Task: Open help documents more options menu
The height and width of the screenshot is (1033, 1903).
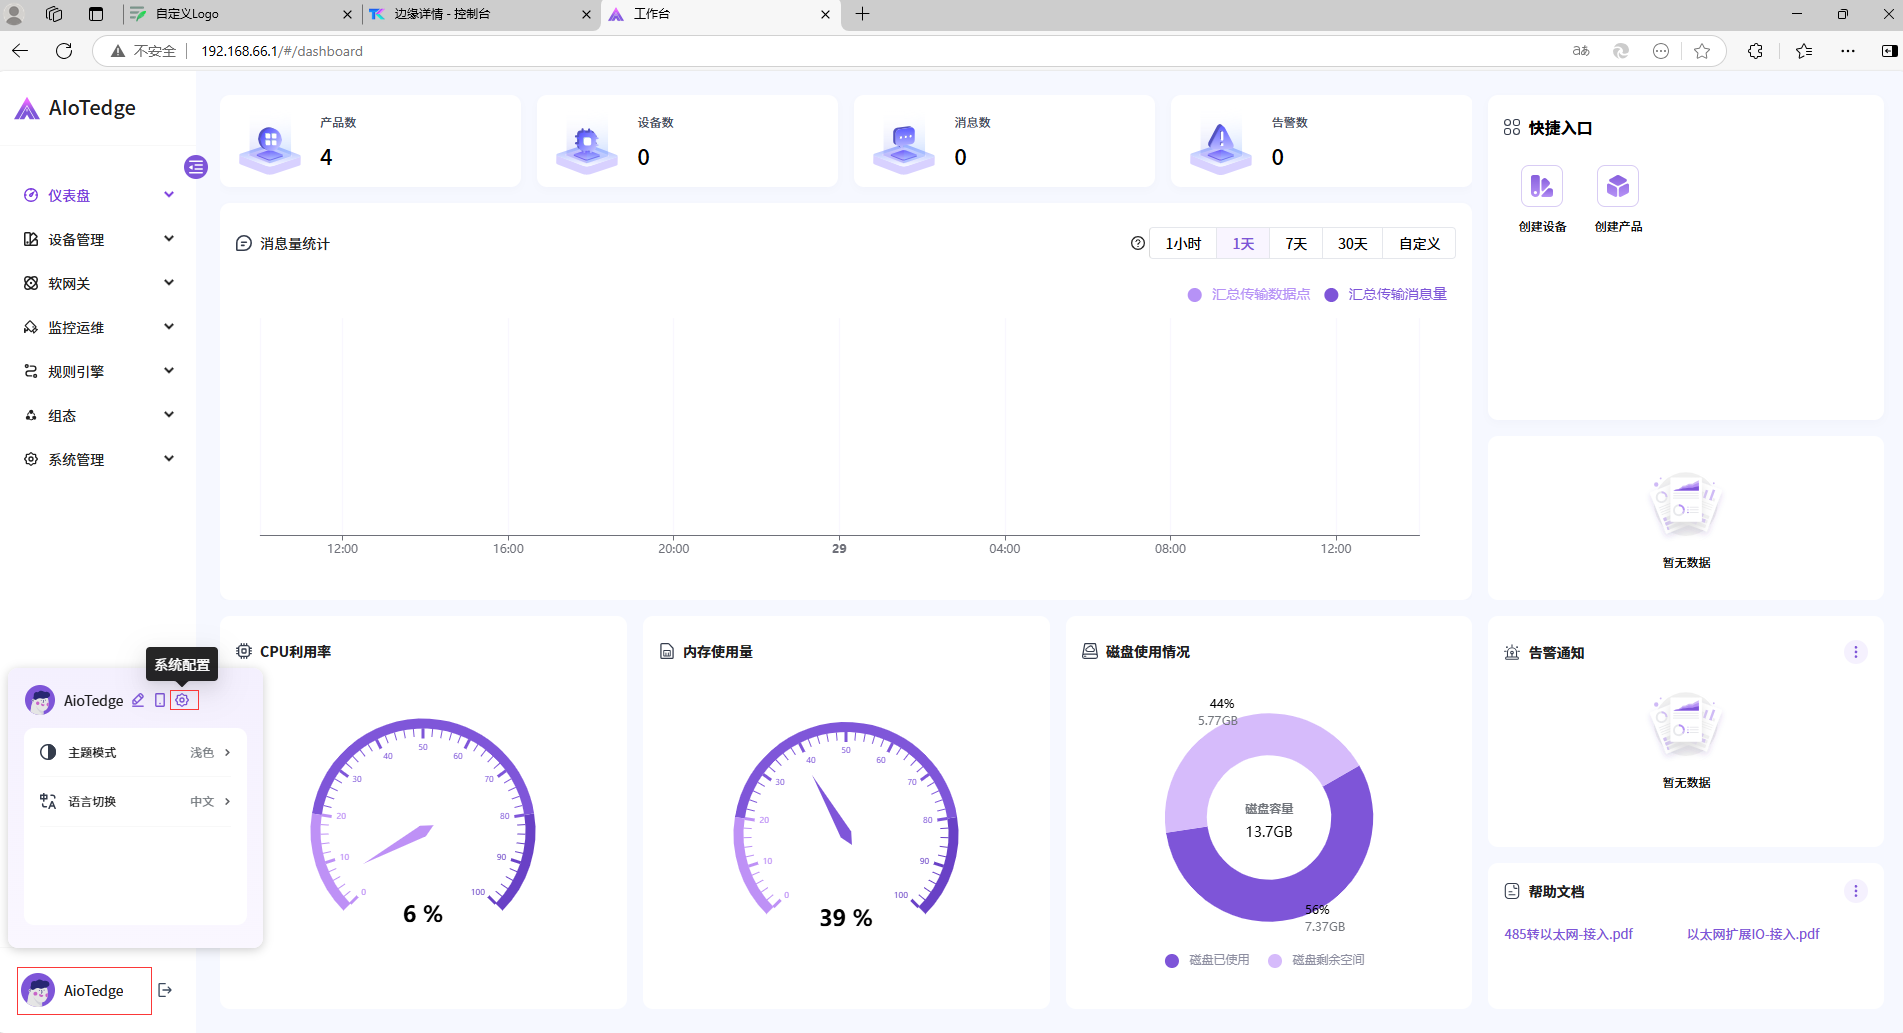Action: (1856, 891)
